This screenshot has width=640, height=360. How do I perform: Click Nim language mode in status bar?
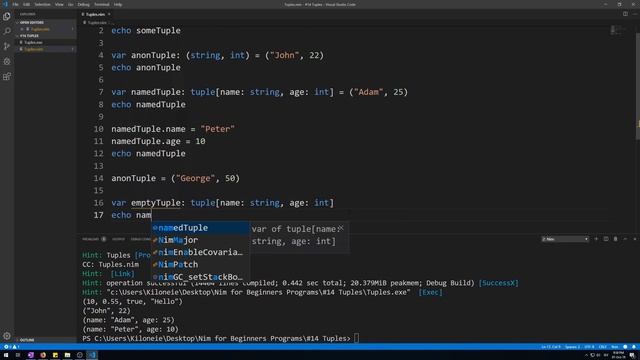pyautogui.click(x=615, y=347)
